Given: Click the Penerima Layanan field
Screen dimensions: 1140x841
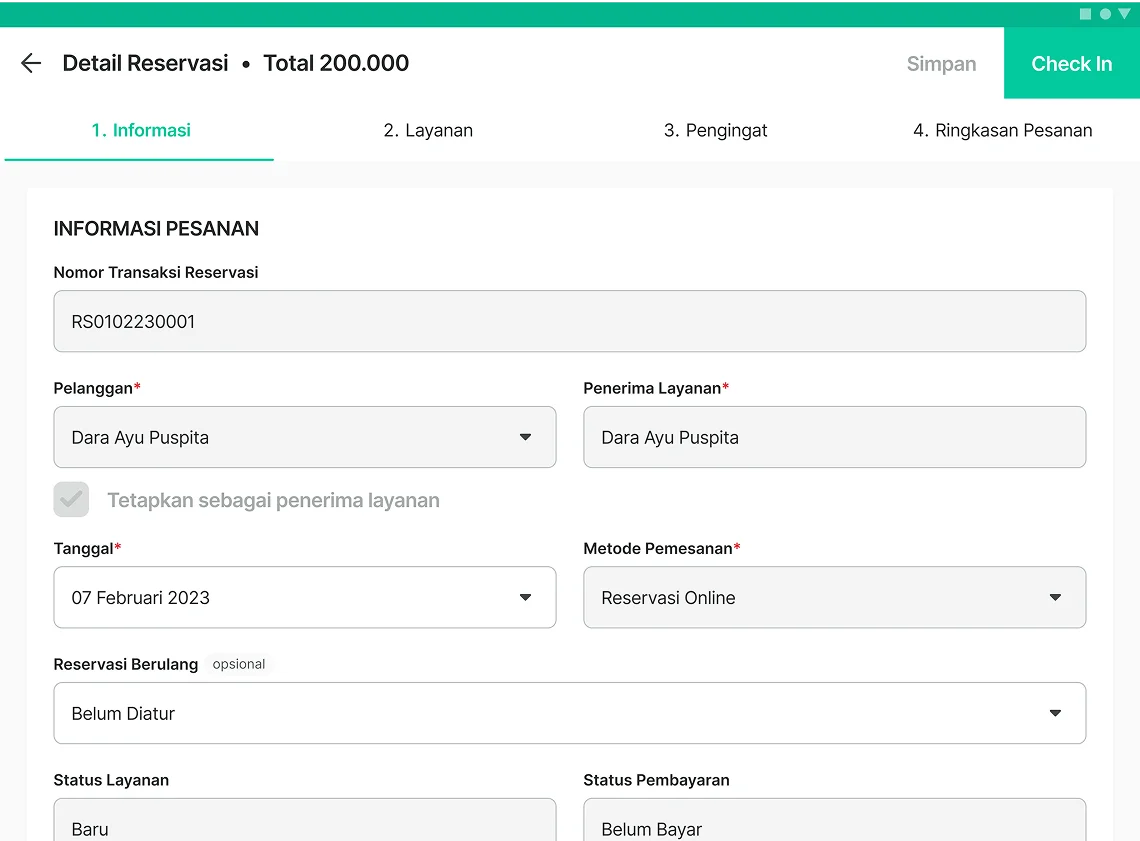Looking at the screenshot, I should pos(834,437).
